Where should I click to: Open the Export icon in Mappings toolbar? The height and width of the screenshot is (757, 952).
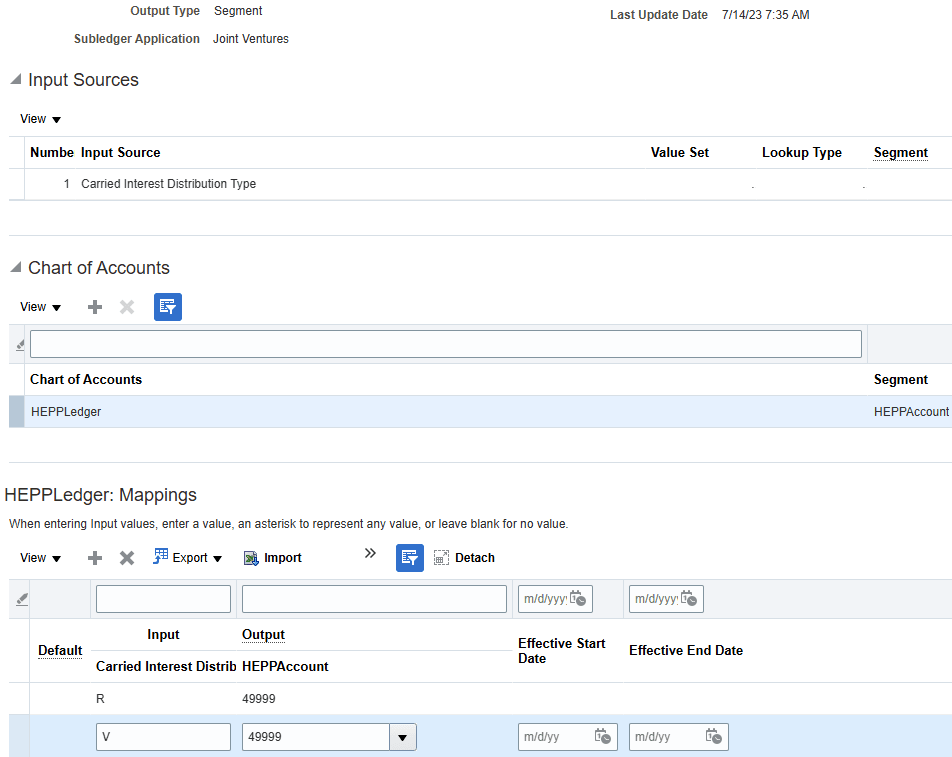pyautogui.click(x=187, y=557)
